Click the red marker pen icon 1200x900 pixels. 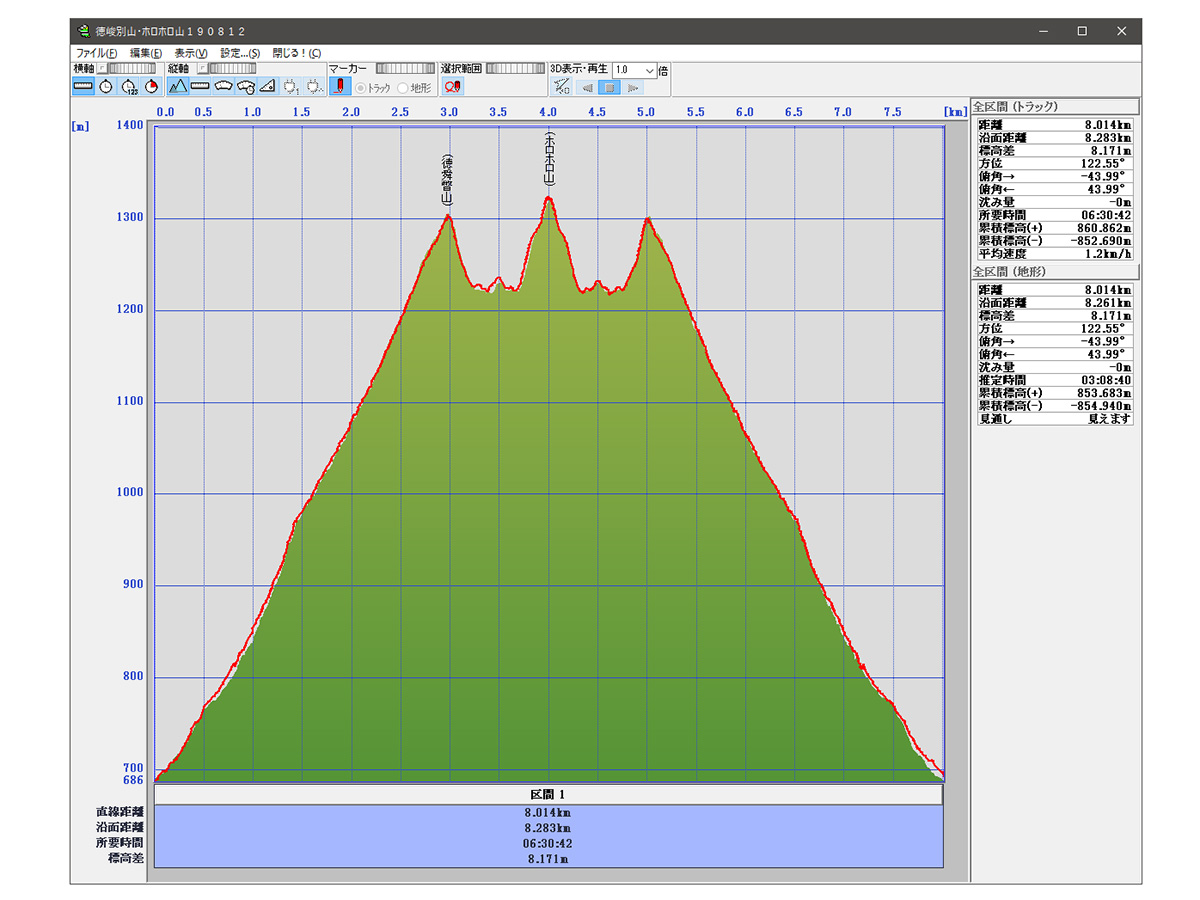pyautogui.click(x=340, y=87)
